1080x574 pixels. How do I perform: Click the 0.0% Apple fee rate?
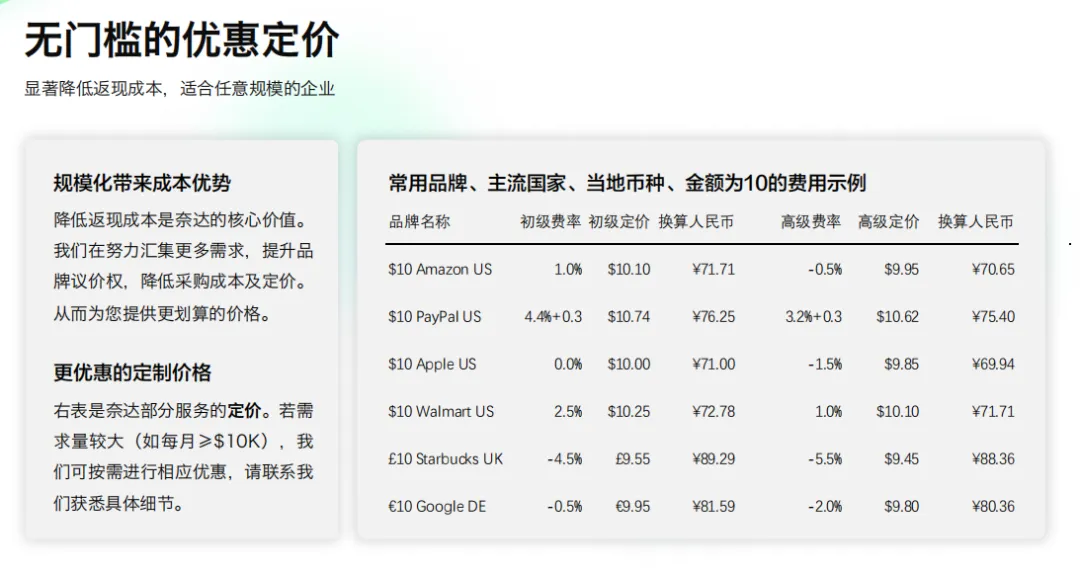(x=568, y=365)
